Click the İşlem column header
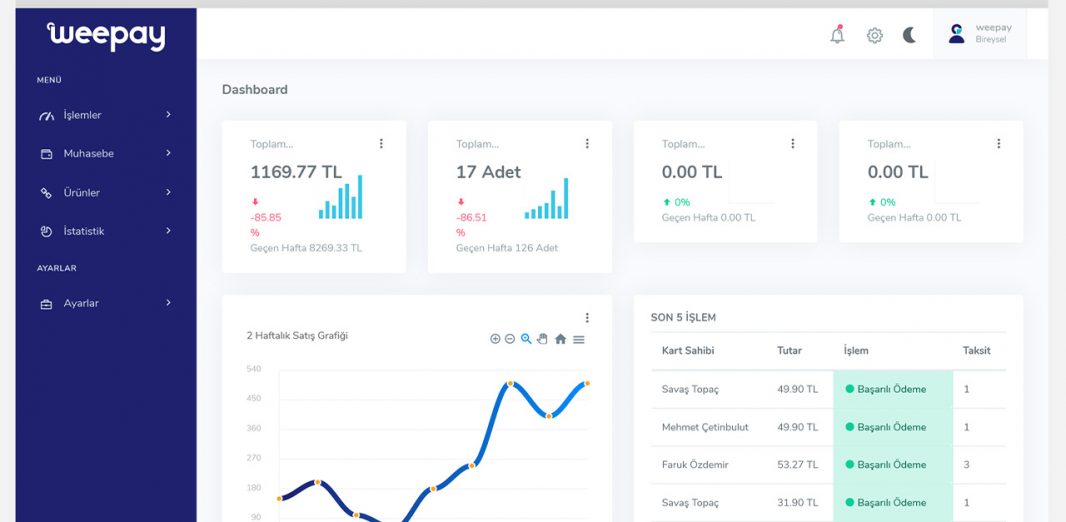The width and height of the screenshot is (1066, 522). click(856, 351)
